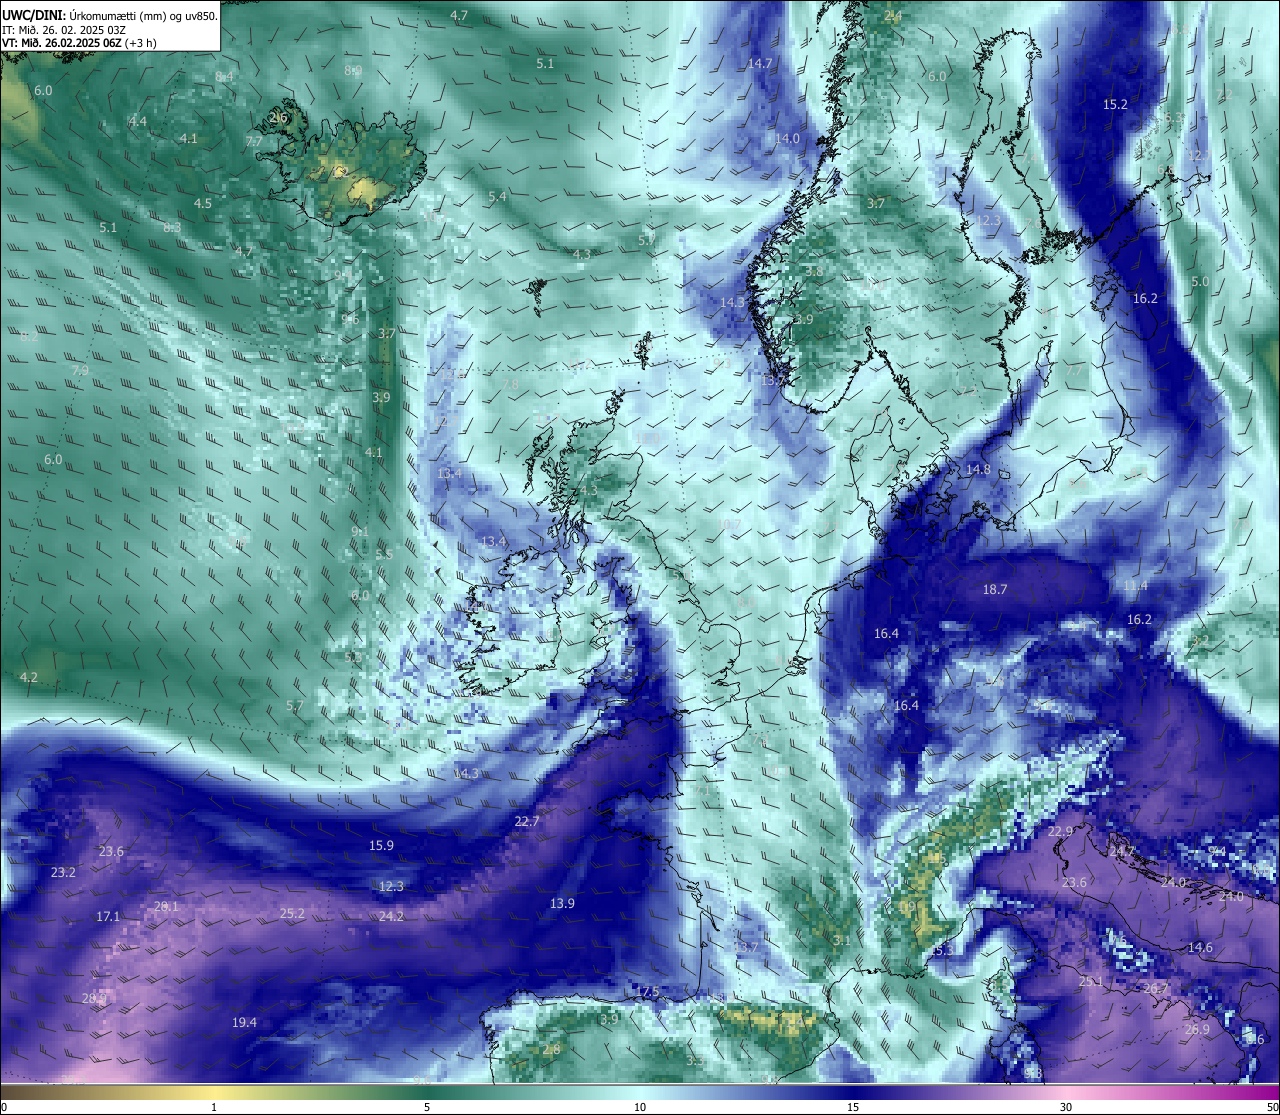The width and height of the screenshot is (1280, 1115).
Task: Click the 11.4 value east of Baltic
Action: coord(1135,586)
